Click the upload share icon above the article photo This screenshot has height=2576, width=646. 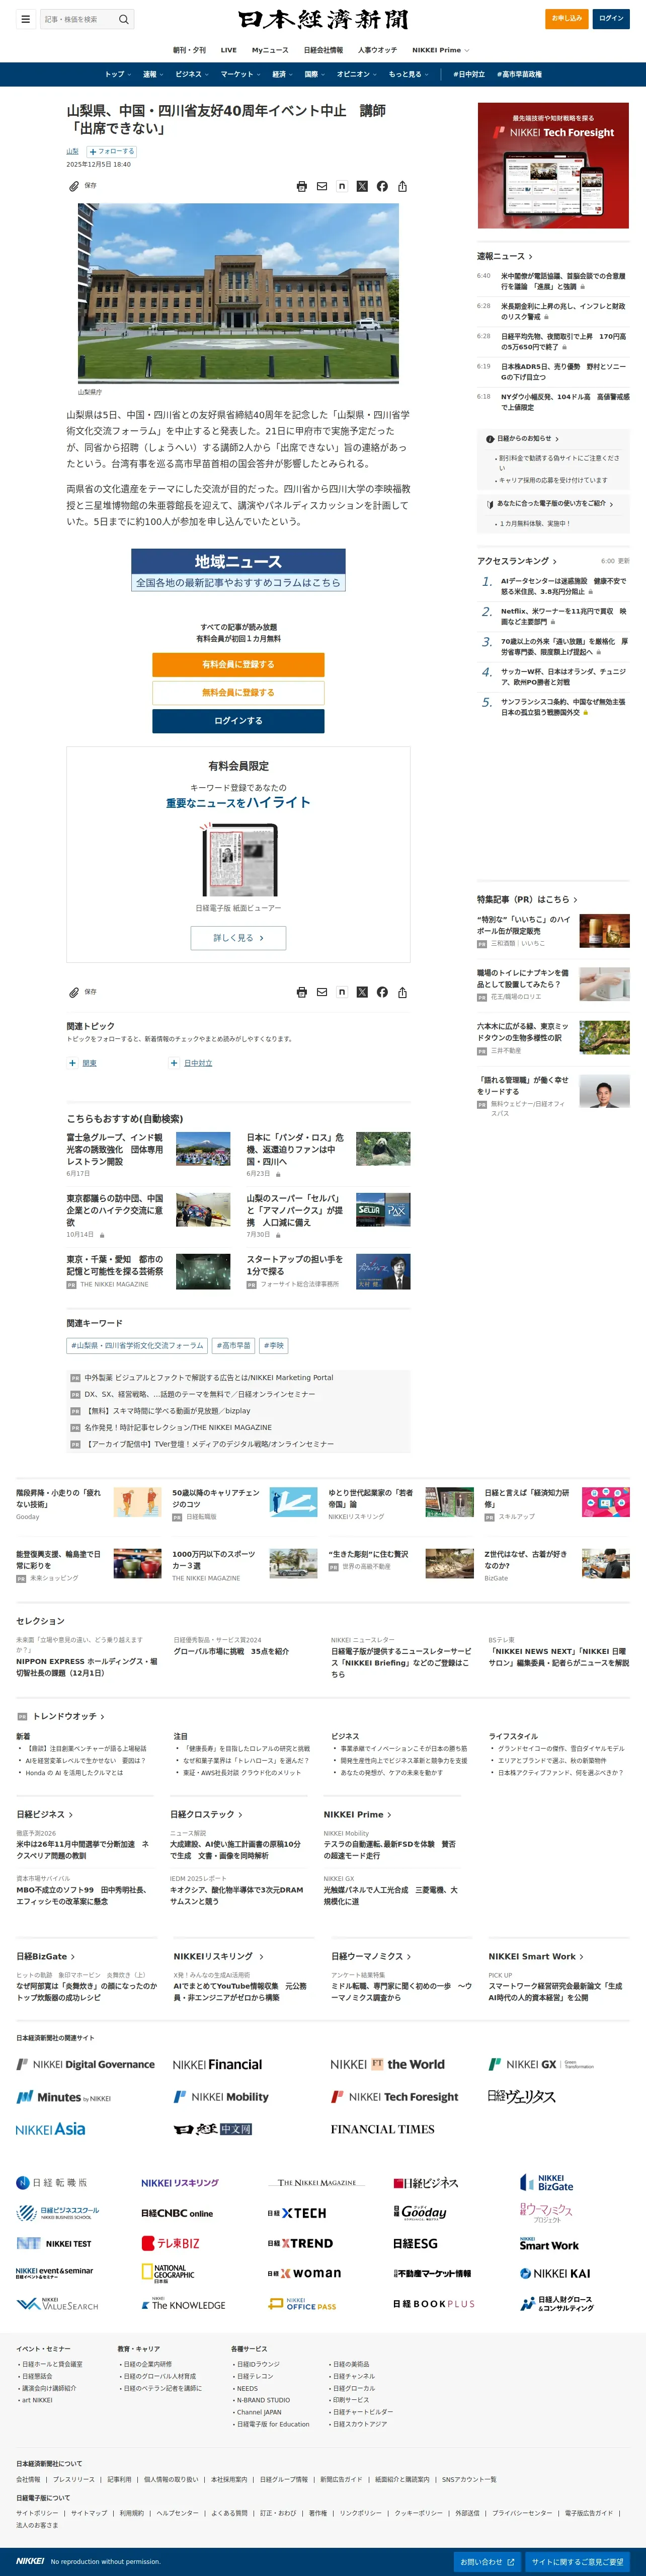402,186
